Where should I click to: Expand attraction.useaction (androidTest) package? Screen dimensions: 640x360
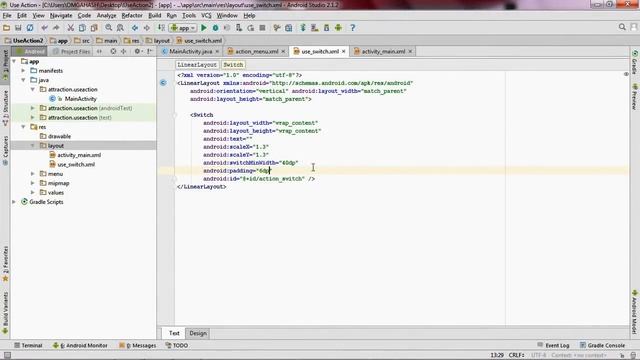click(33, 108)
